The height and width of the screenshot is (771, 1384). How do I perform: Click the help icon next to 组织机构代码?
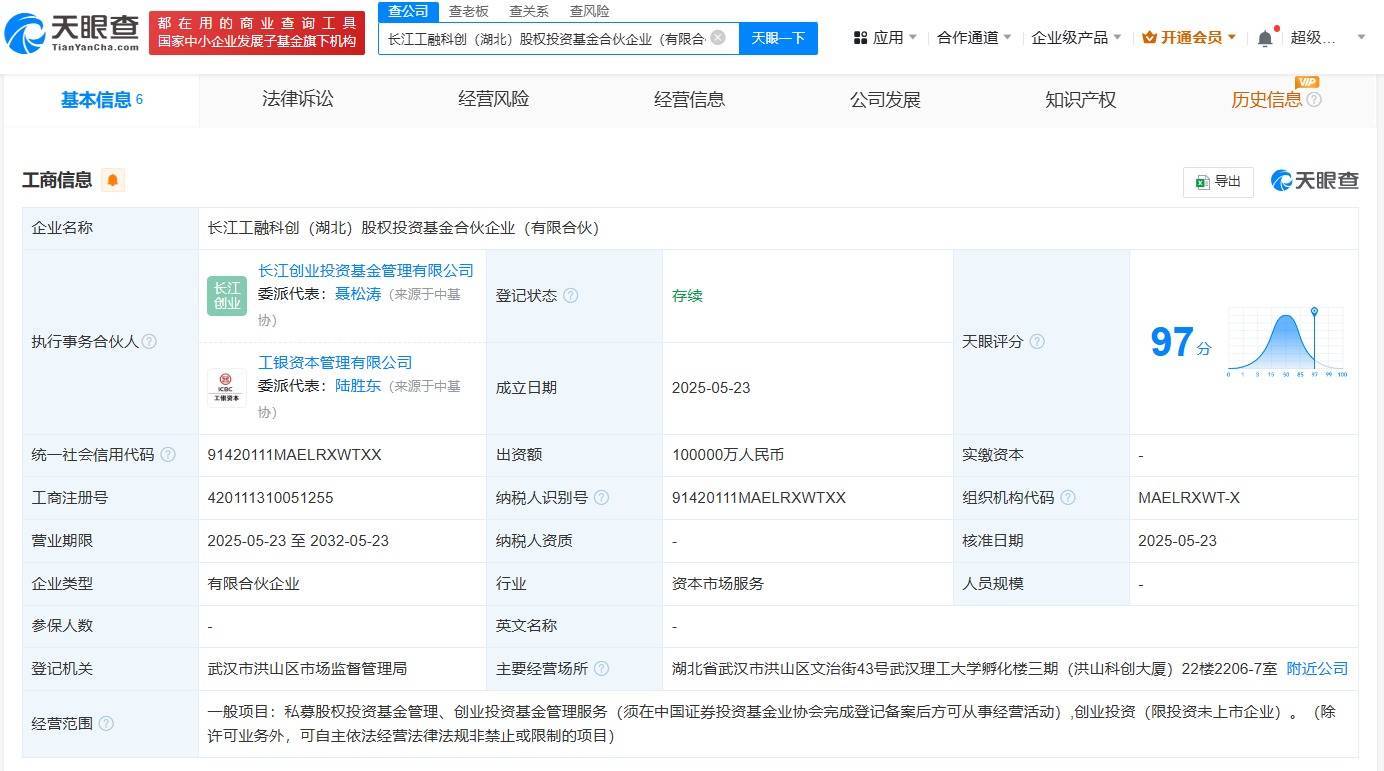pyautogui.click(x=1068, y=498)
